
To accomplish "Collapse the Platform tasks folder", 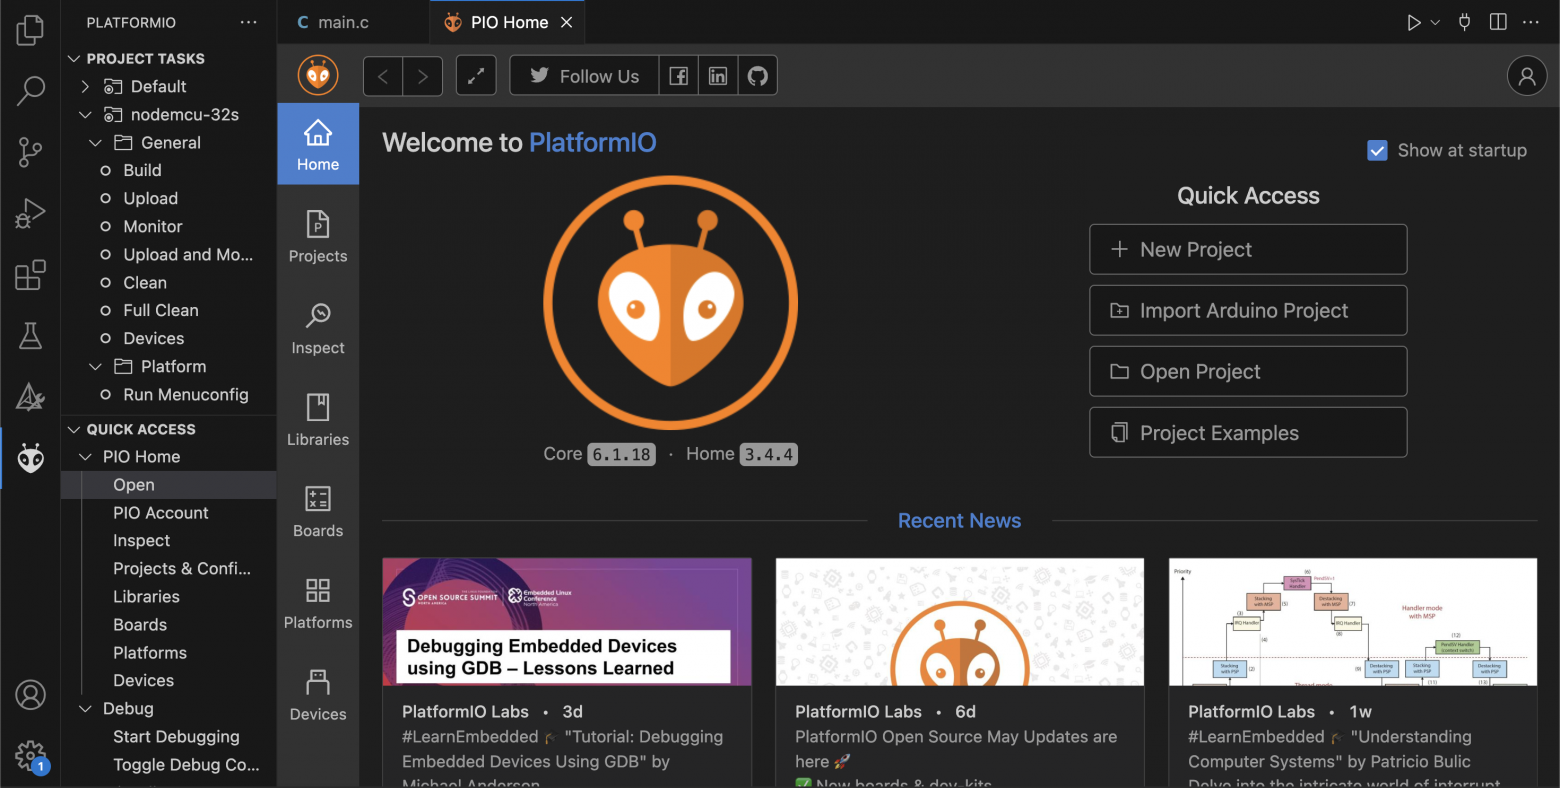I will [96, 366].
